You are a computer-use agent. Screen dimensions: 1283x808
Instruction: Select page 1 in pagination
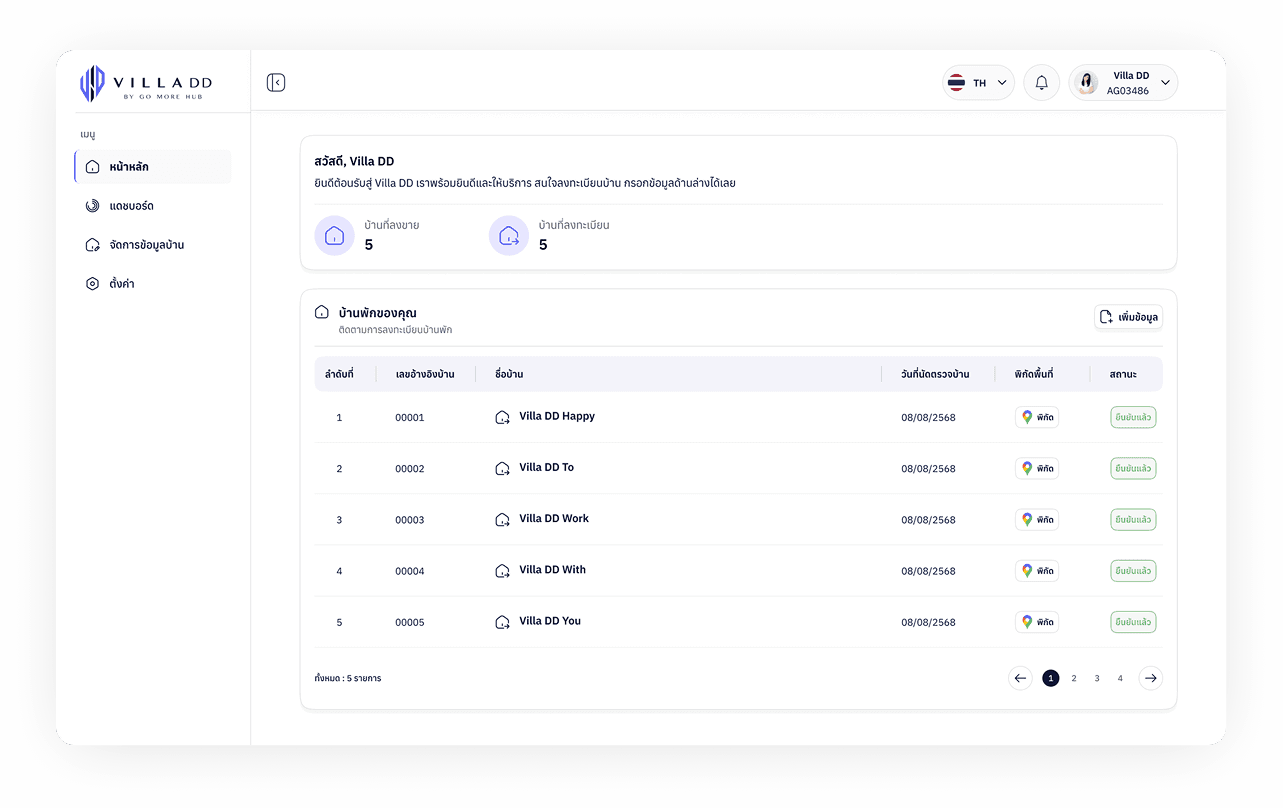pyautogui.click(x=1051, y=678)
